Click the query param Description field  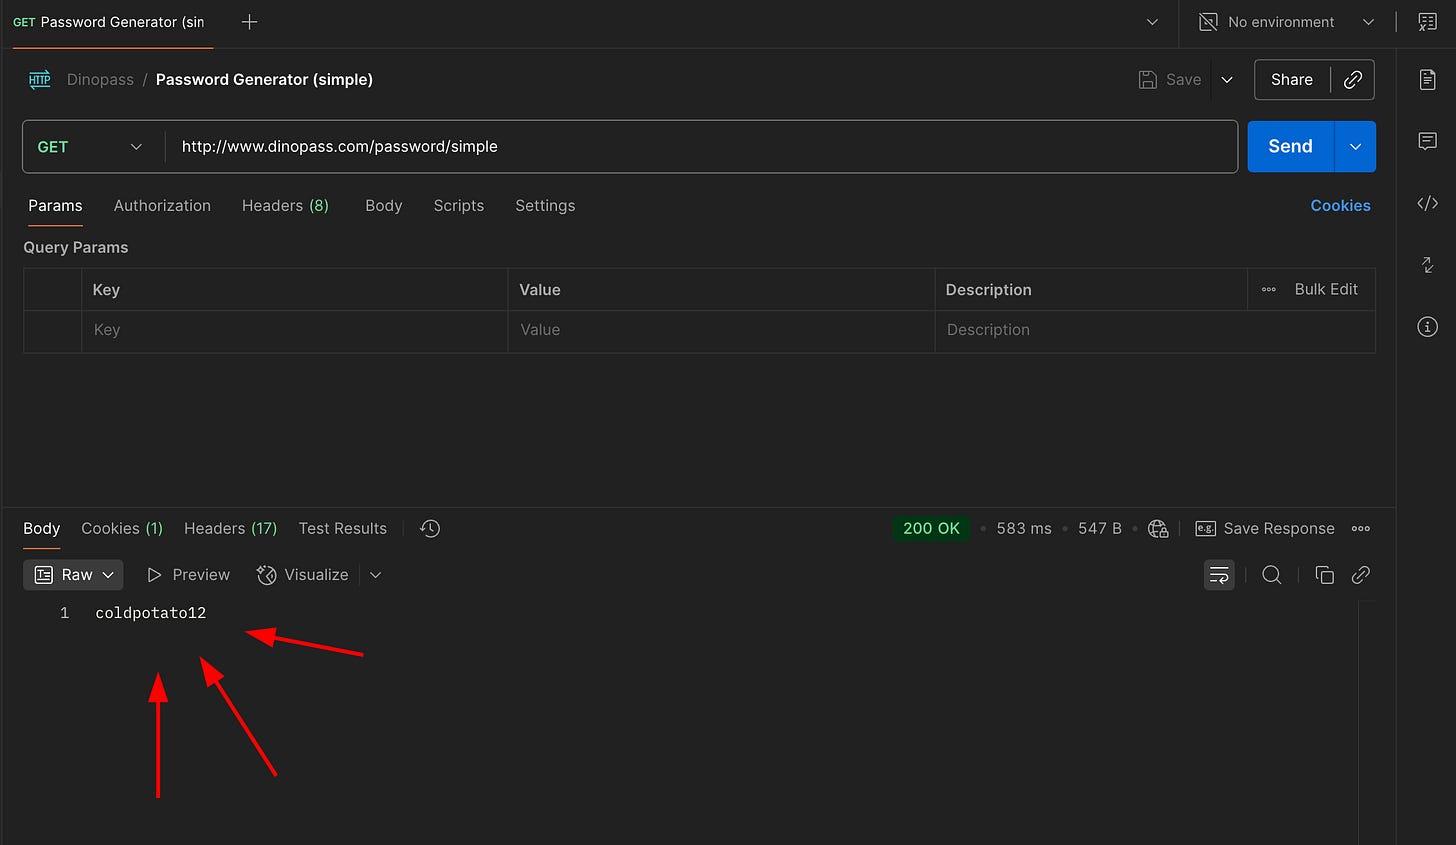1155,331
